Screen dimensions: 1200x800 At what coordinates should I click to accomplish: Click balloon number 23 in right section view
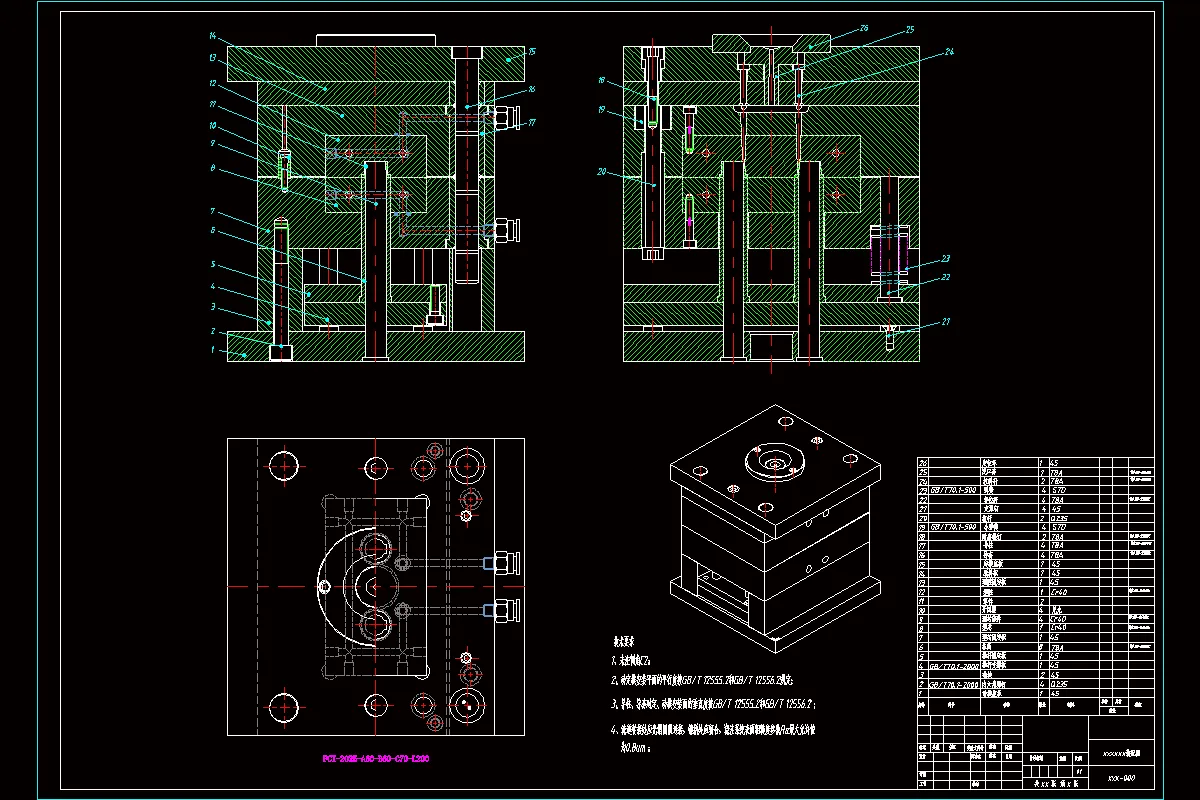click(946, 258)
